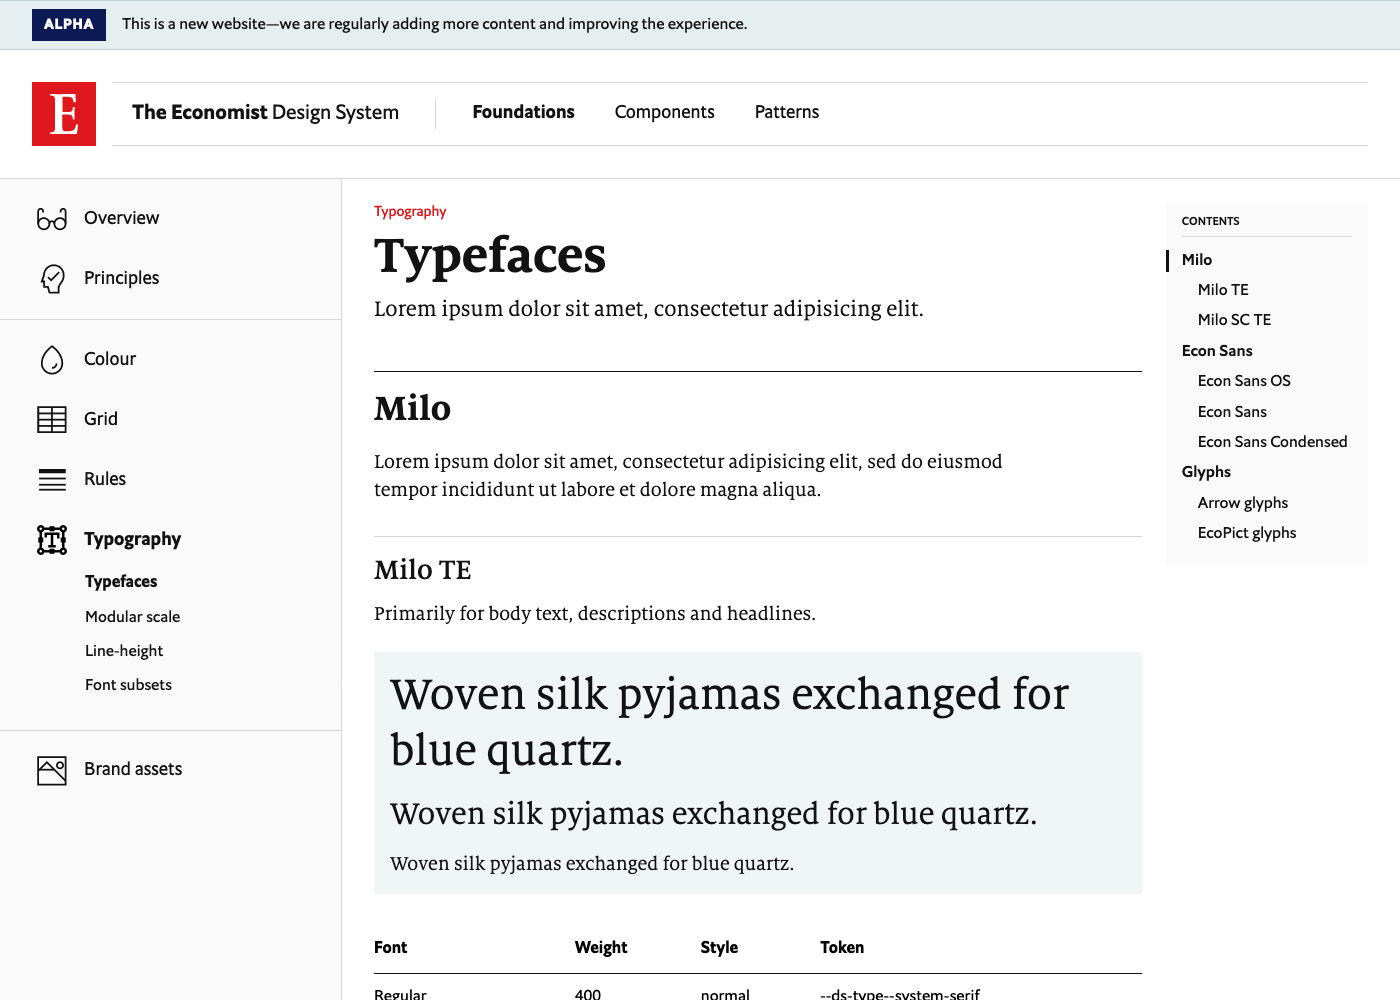Open the Principles sidebar link
The image size is (1400, 1000).
pyautogui.click(x=121, y=278)
